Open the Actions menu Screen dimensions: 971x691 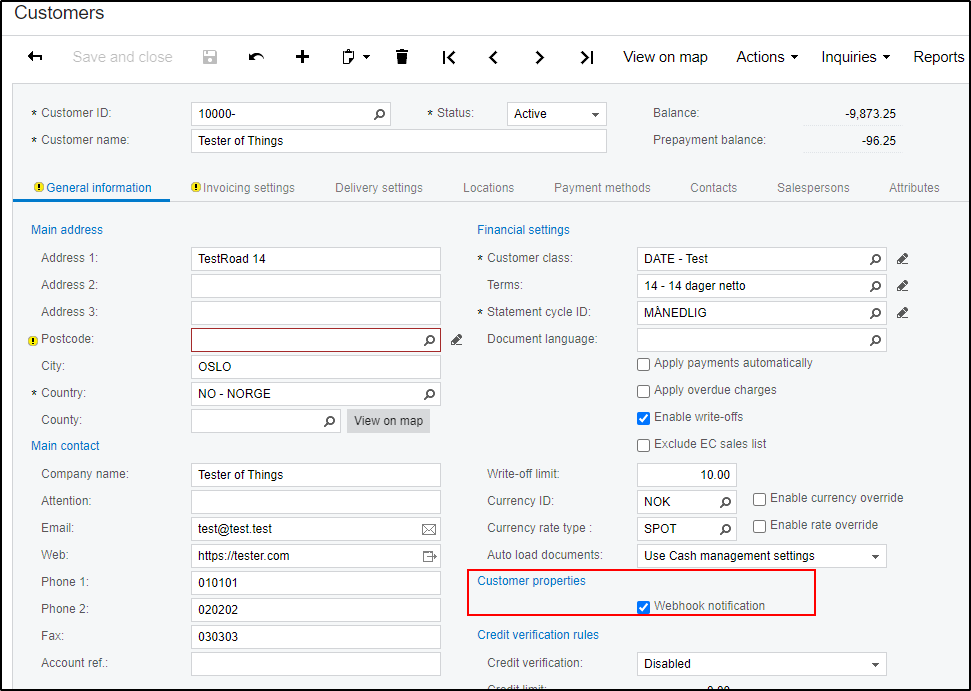coord(766,57)
